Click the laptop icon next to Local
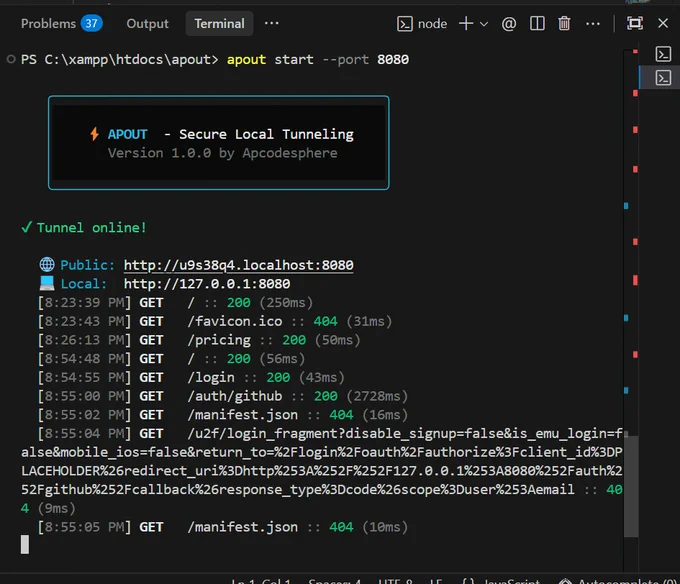 pos(47,284)
